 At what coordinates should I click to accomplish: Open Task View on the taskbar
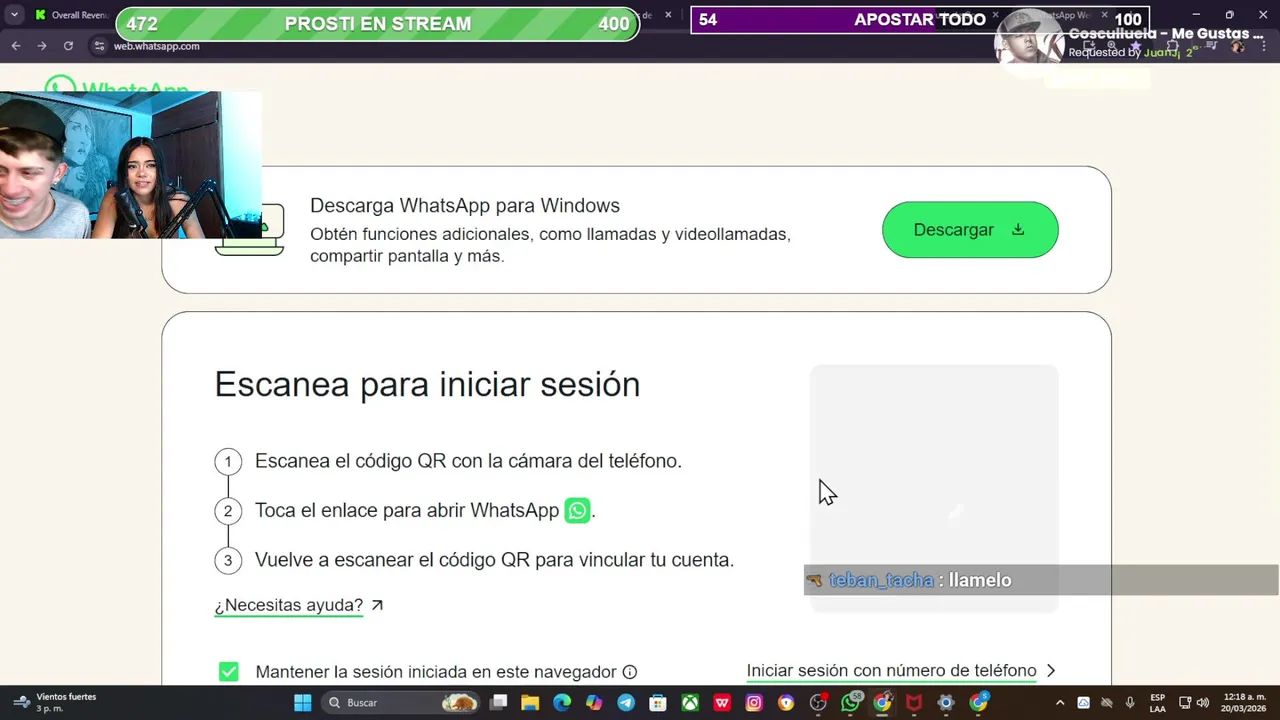(x=499, y=703)
